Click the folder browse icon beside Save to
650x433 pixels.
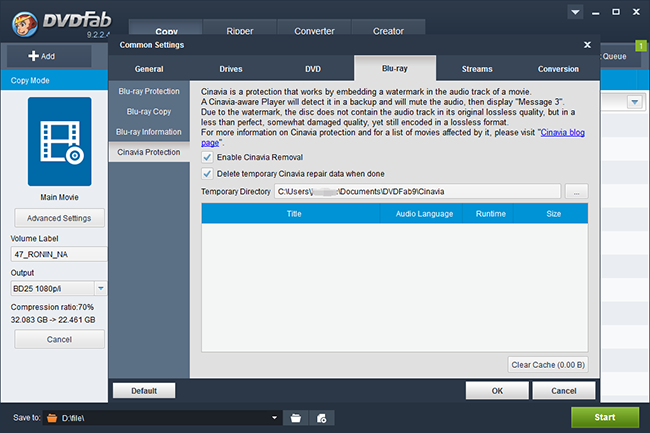pyautogui.click(x=296, y=418)
